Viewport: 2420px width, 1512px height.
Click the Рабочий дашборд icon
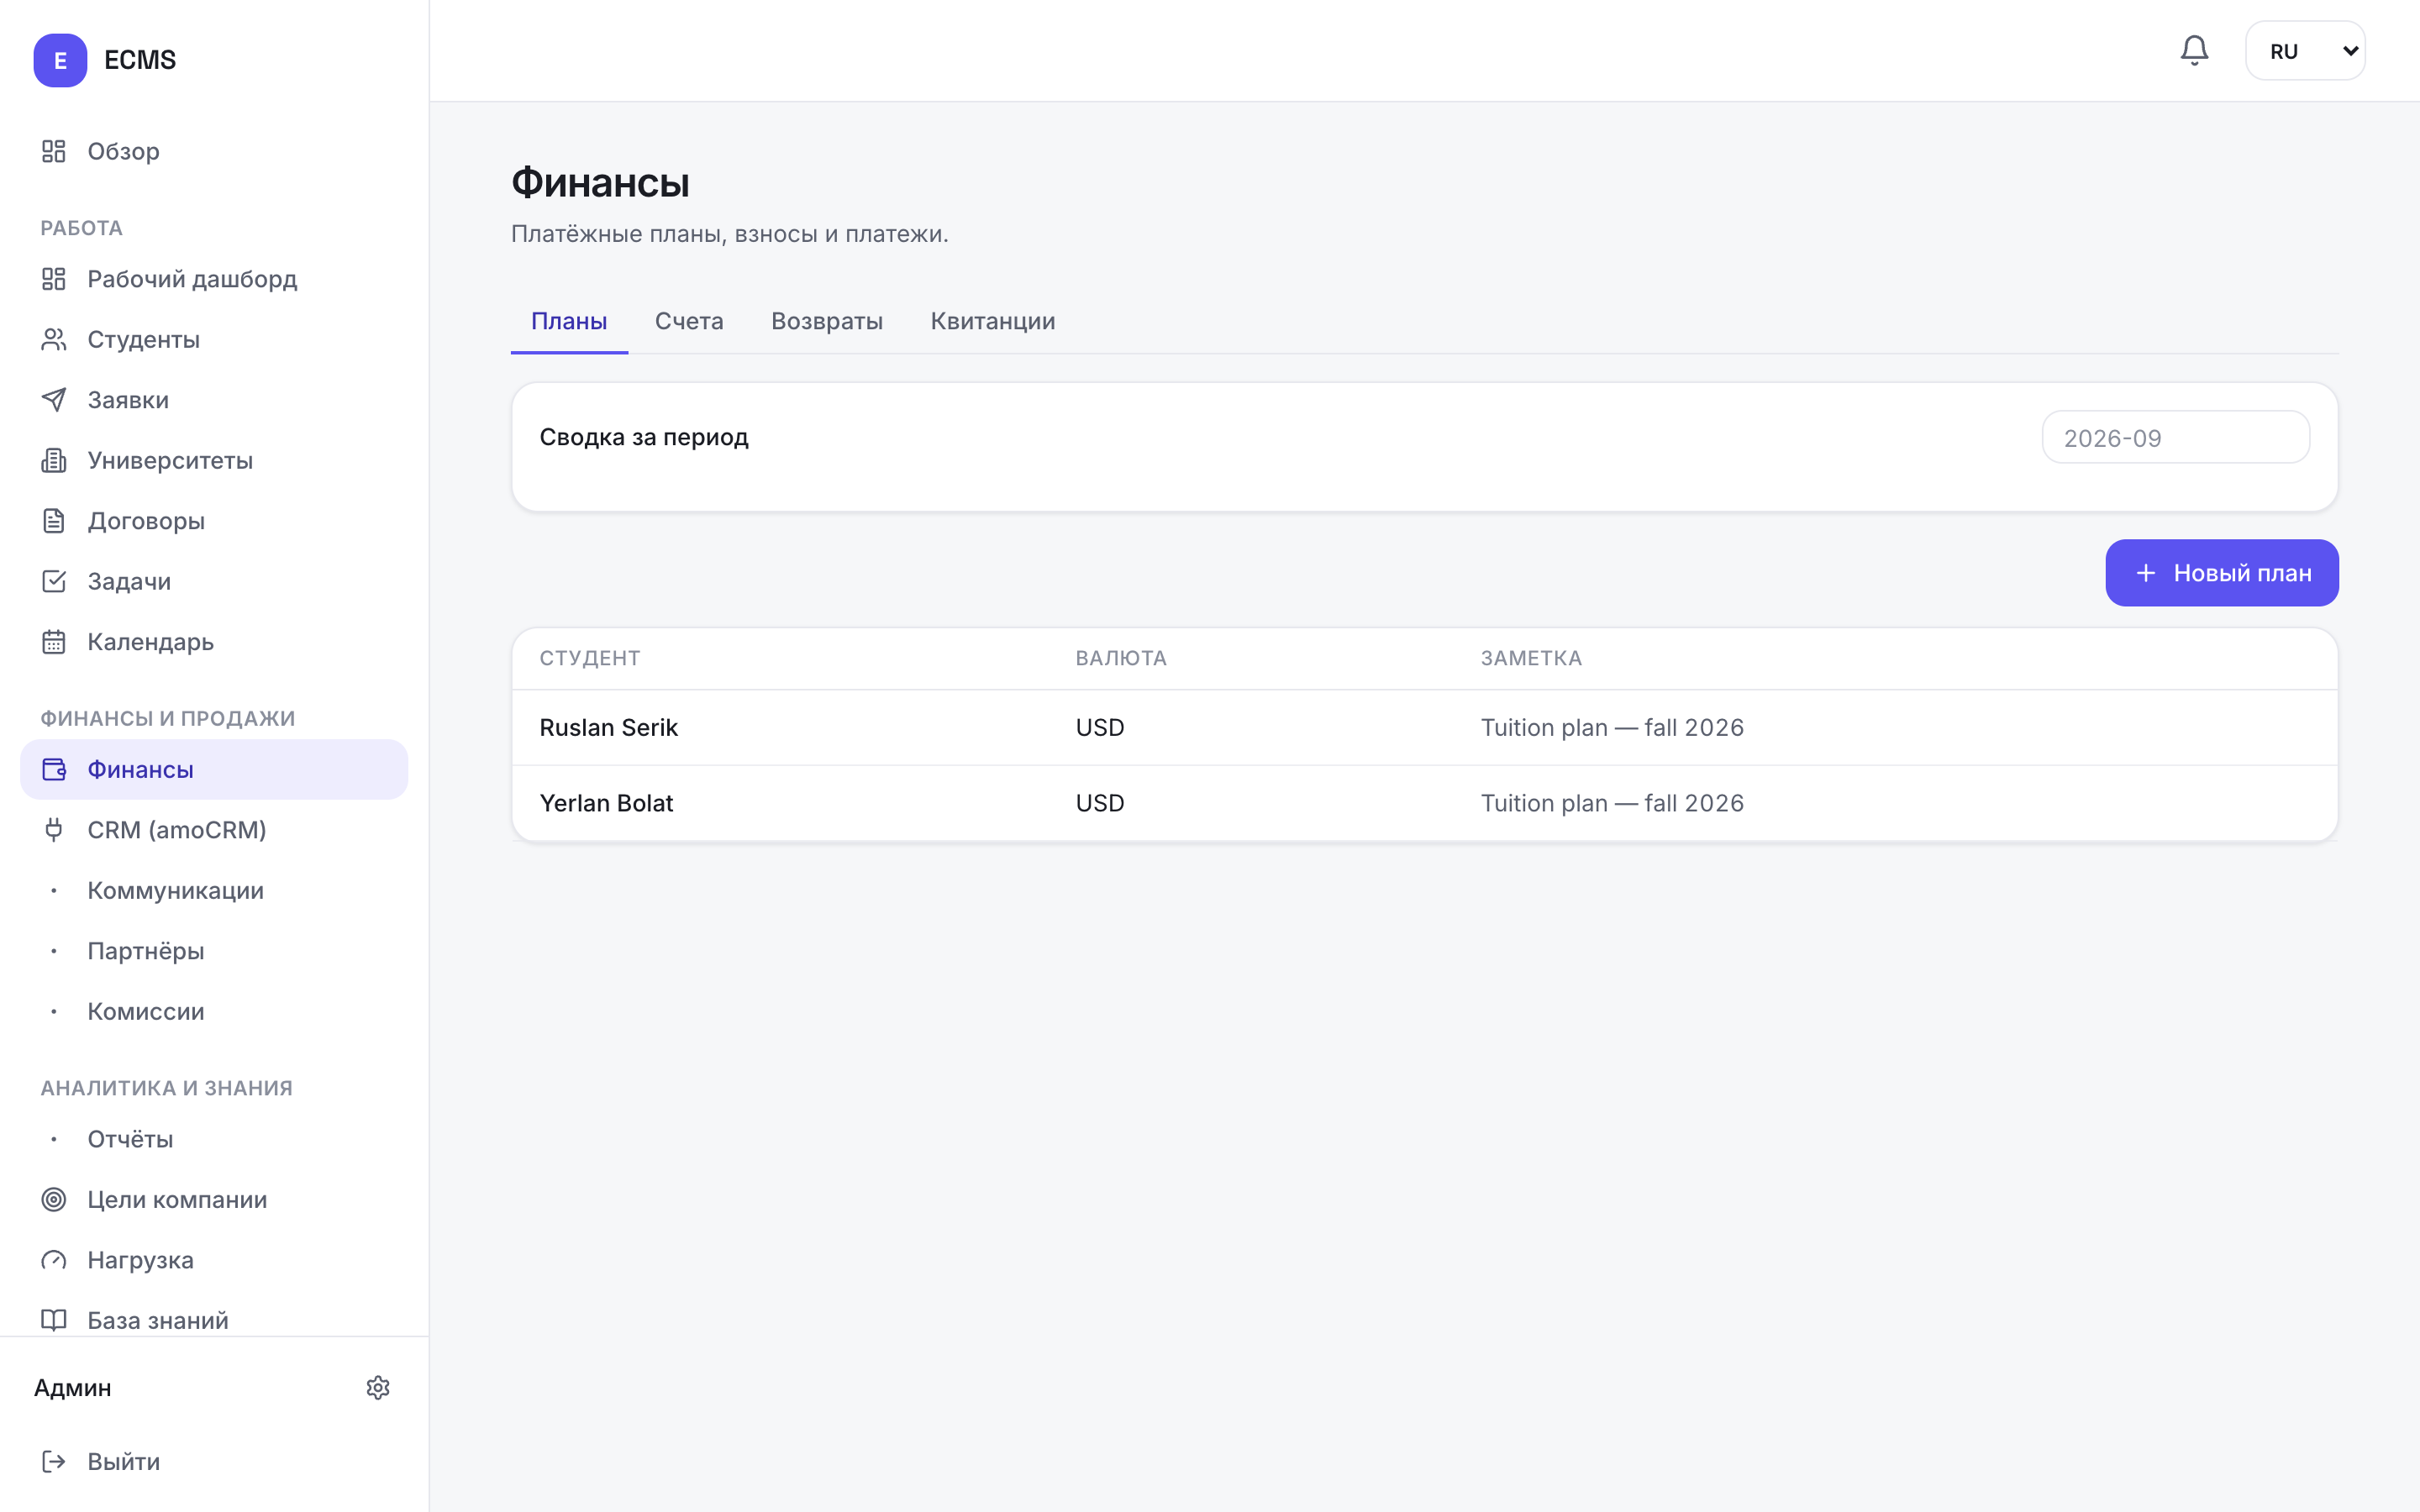[54, 279]
